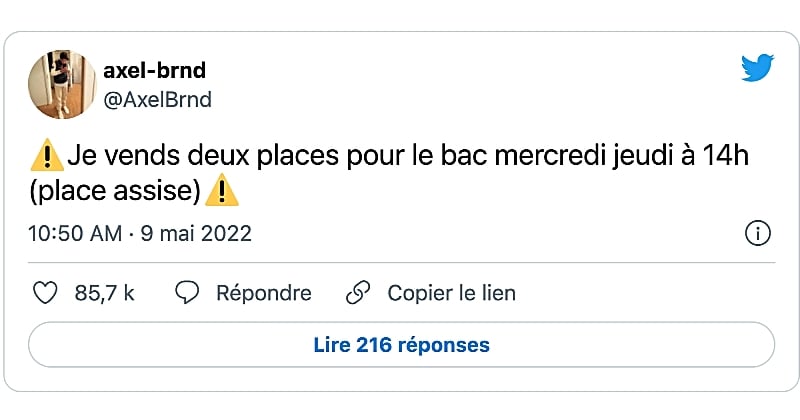Image resolution: width=800 pixels, height=420 pixels.
Task: Select Copier le lien
Action: [451, 293]
